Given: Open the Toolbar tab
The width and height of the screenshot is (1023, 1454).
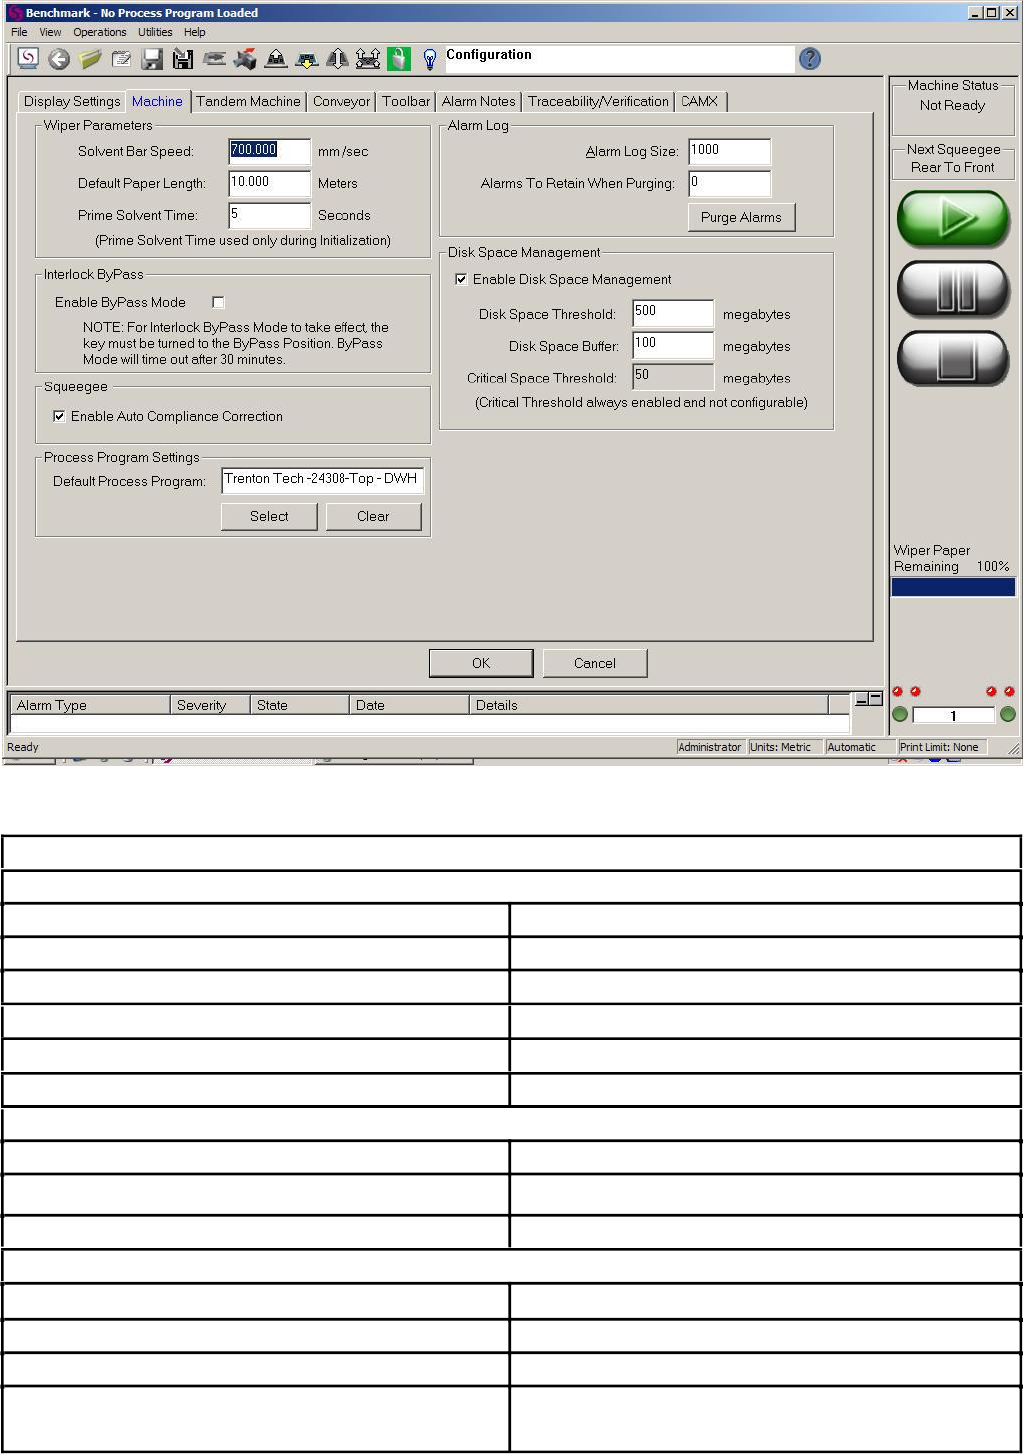Looking at the screenshot, I should [x=406, y=101].
